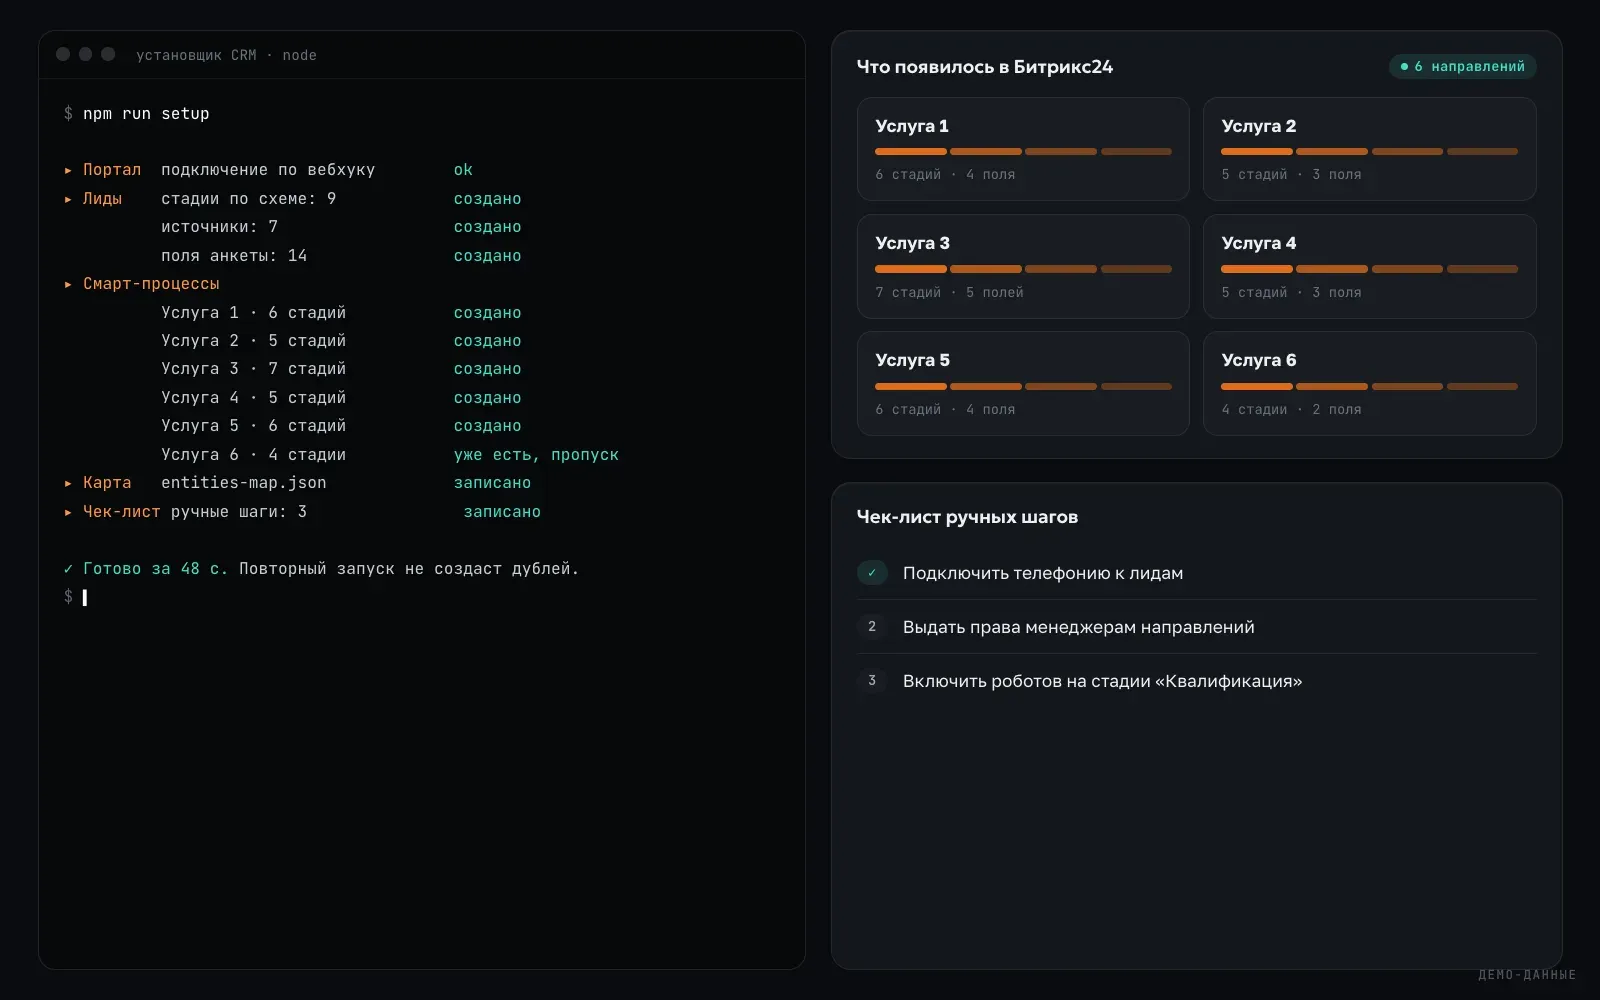1600x1000 pixels.
Task: Open the Услуга 1 card
Action: [1023, 149]
